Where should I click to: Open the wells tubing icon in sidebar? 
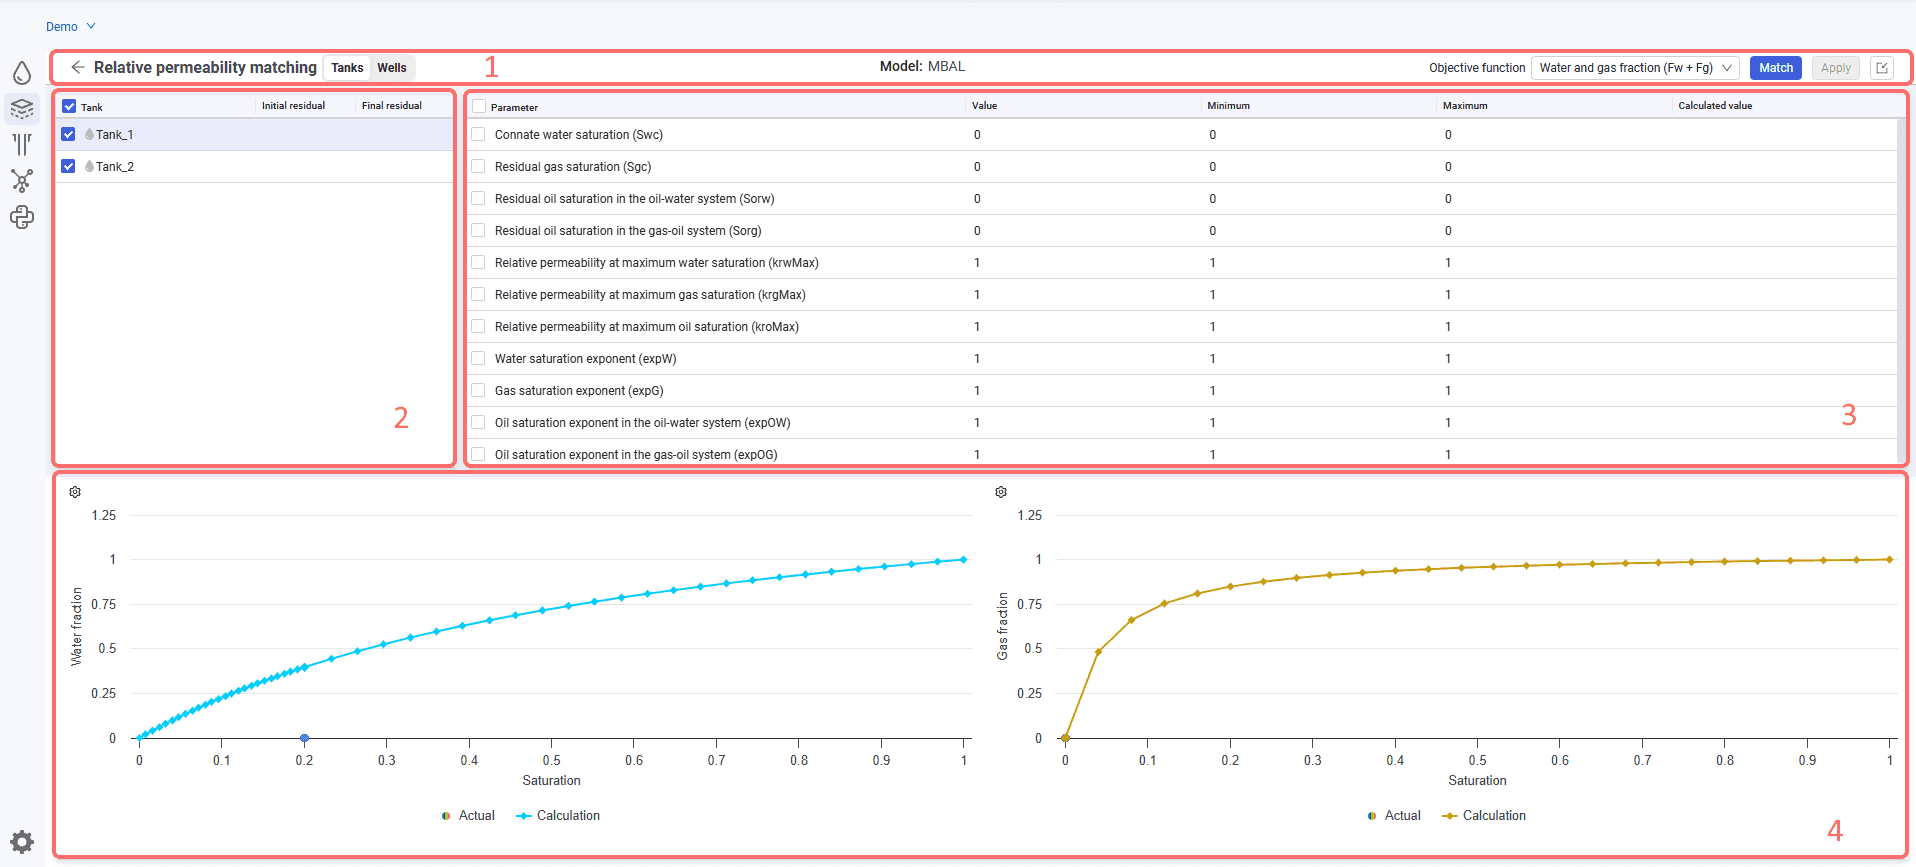pos(22,145)
